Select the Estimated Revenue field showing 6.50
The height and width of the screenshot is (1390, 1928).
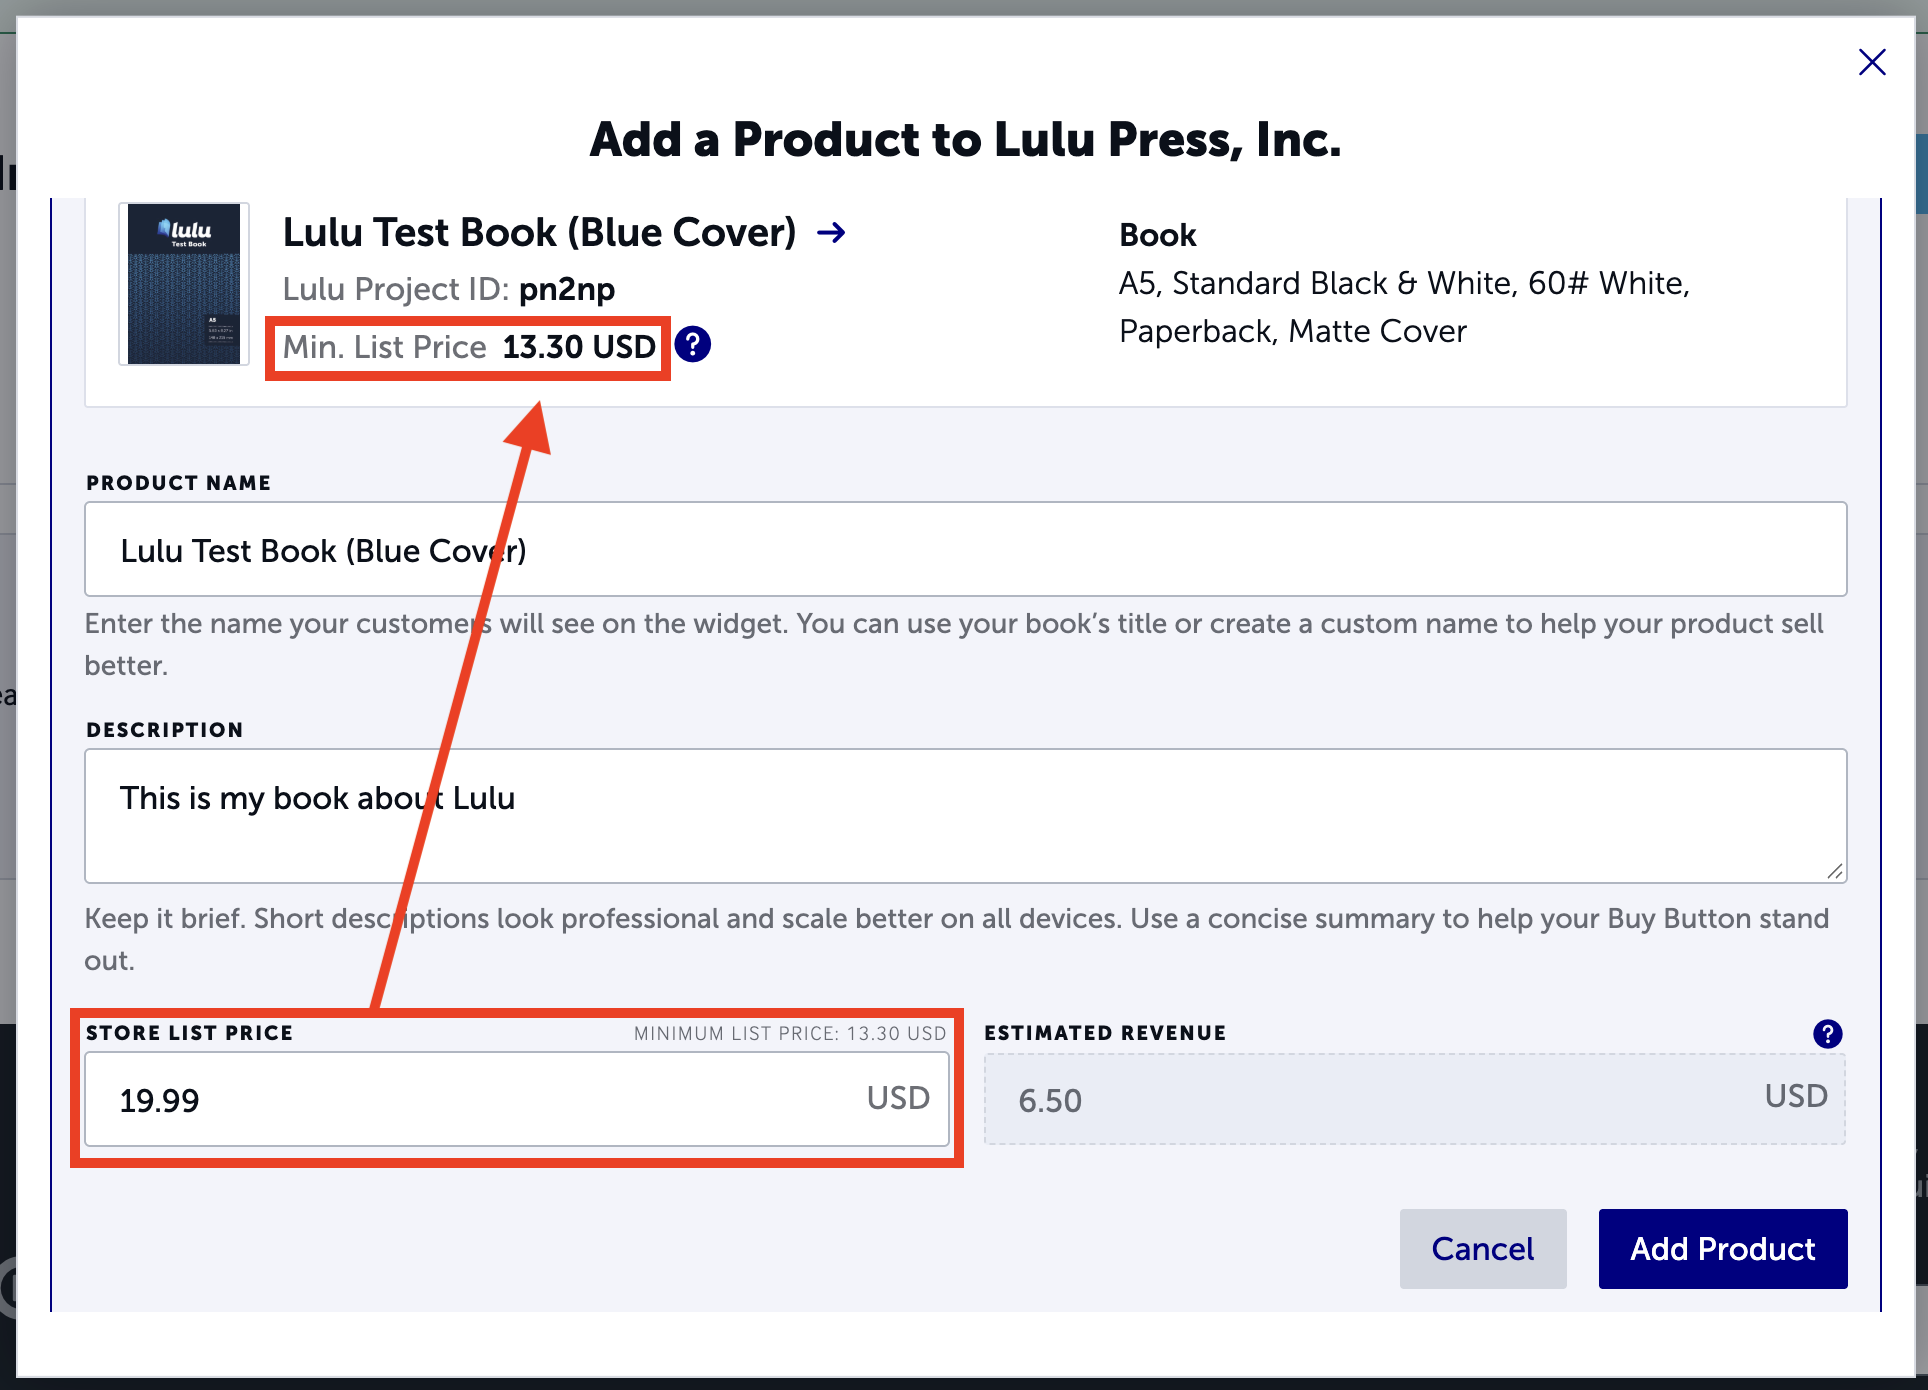coord(1415,1099)
